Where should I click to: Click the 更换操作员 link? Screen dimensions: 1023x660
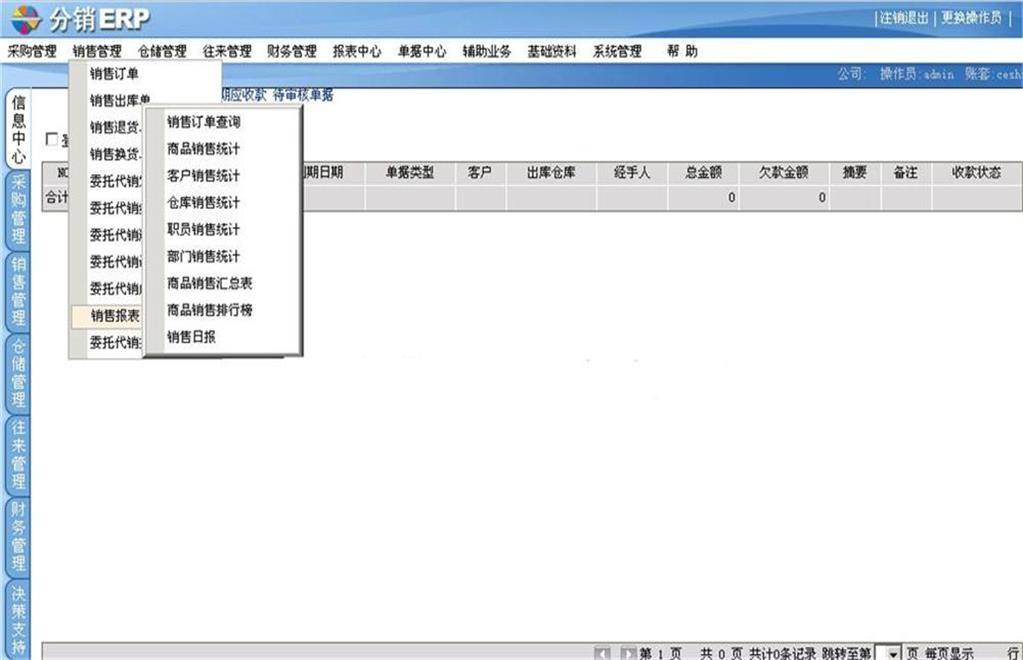point(971,18)
